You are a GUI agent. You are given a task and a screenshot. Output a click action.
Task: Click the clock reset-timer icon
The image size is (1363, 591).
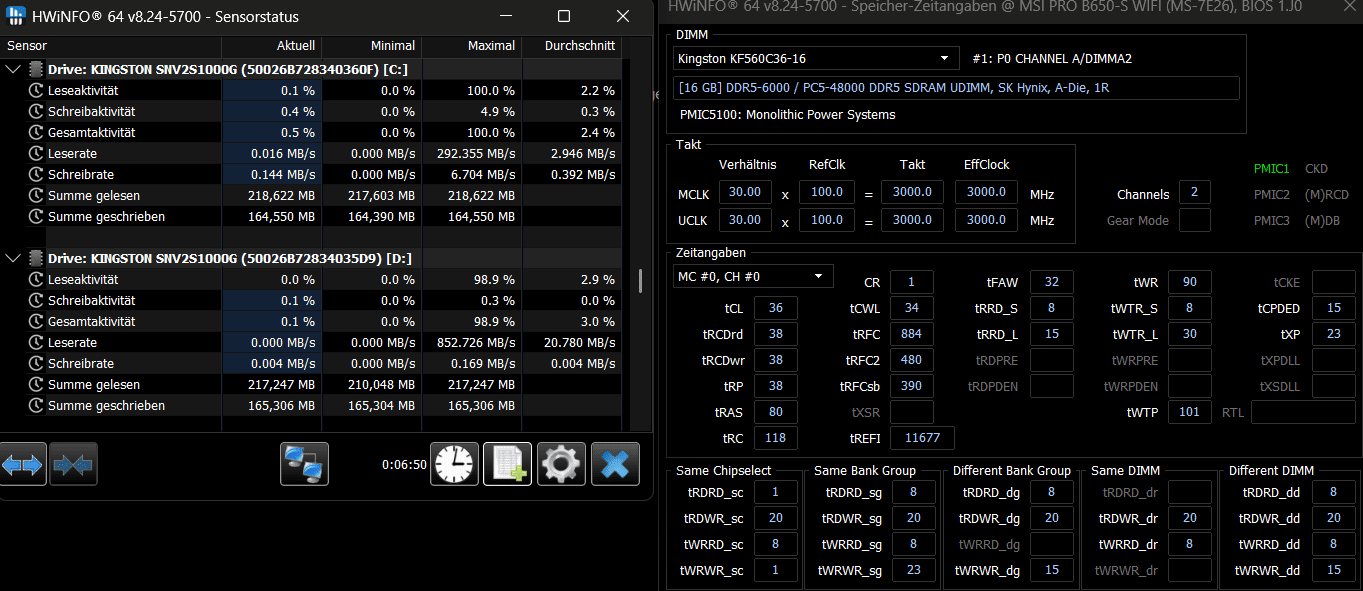[454, 464]
